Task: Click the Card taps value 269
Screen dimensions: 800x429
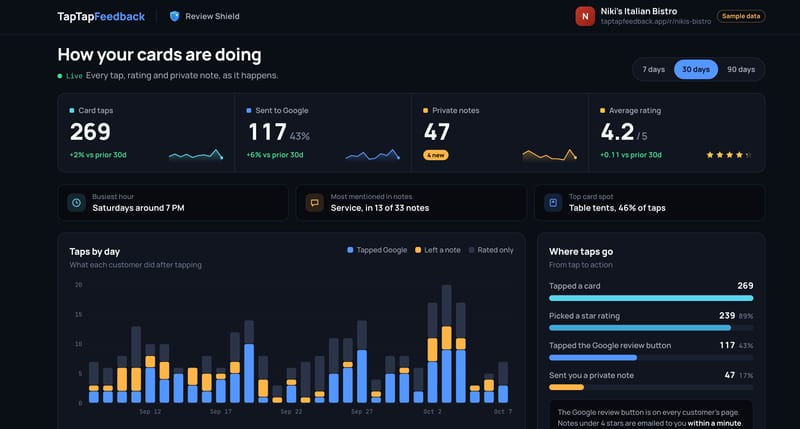Action: pyautogui.click(x=90, y=132)
